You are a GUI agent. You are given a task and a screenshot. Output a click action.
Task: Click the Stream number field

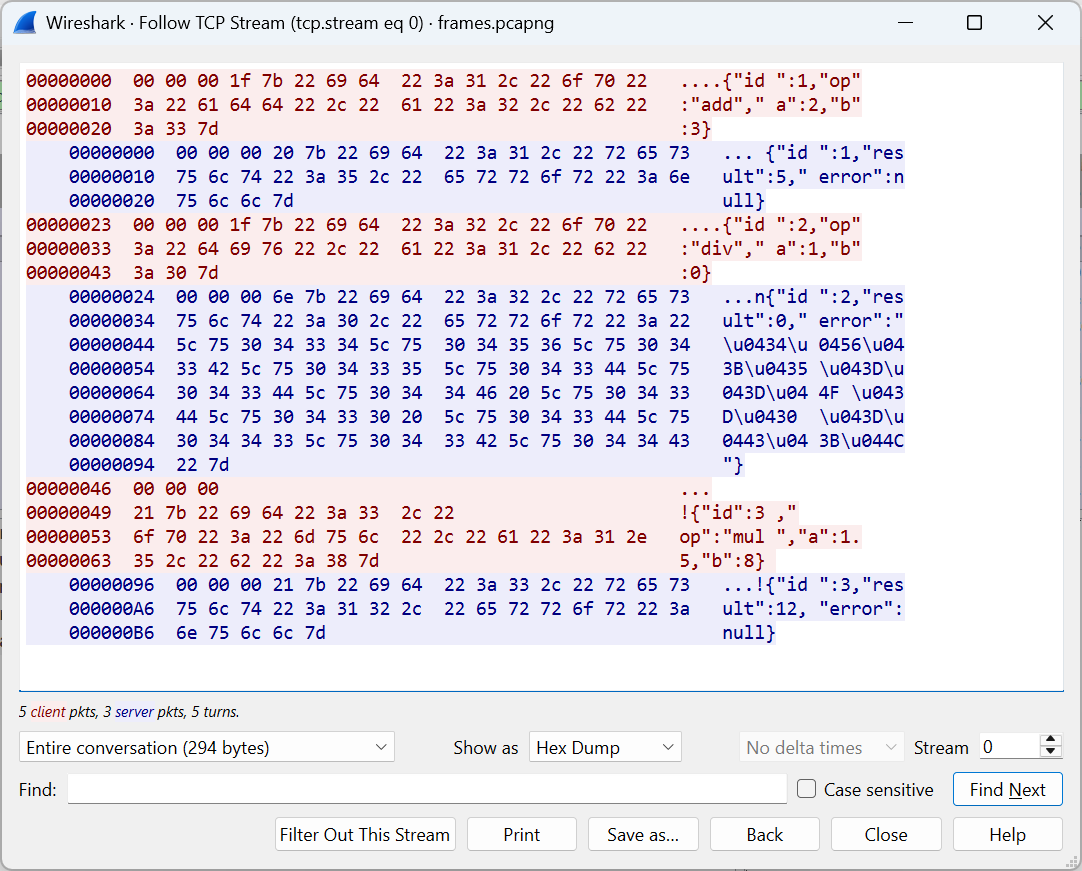[1010, 747]
